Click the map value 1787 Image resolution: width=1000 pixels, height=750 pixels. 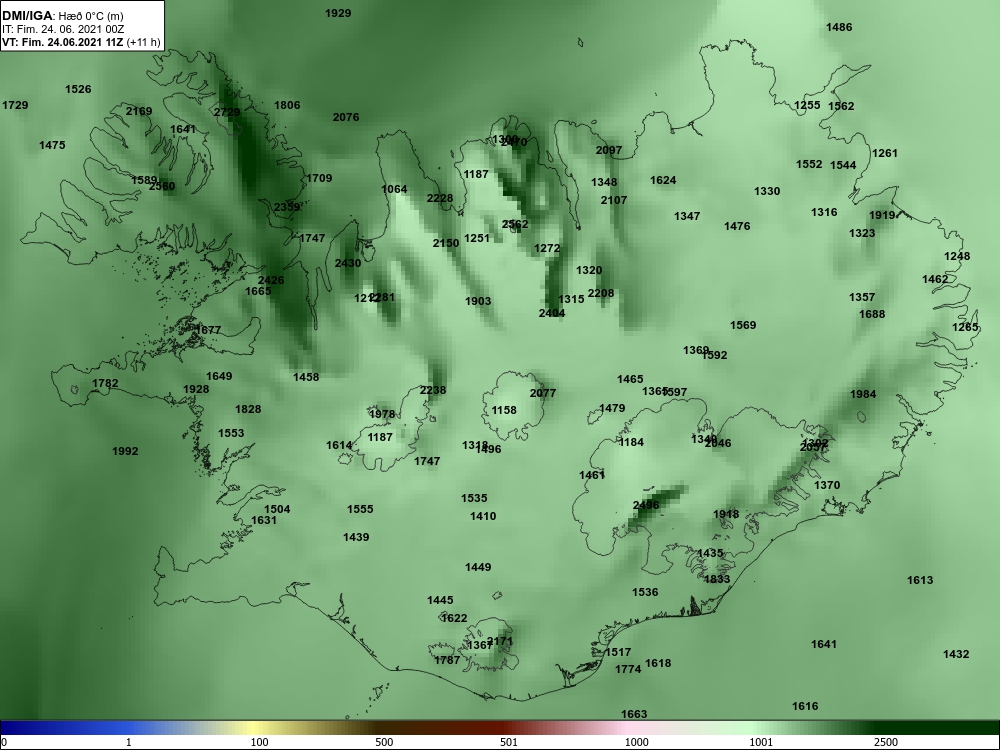[447, 661]
